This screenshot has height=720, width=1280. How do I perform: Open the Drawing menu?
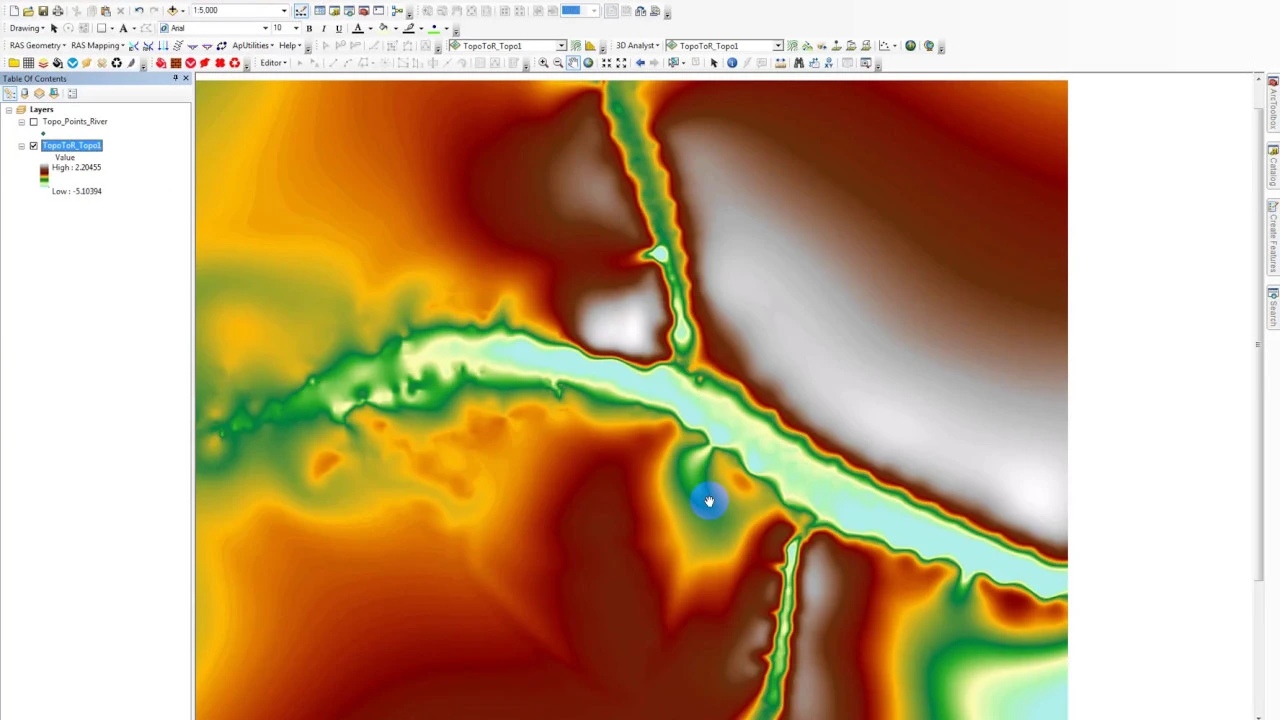coord(27,28)
